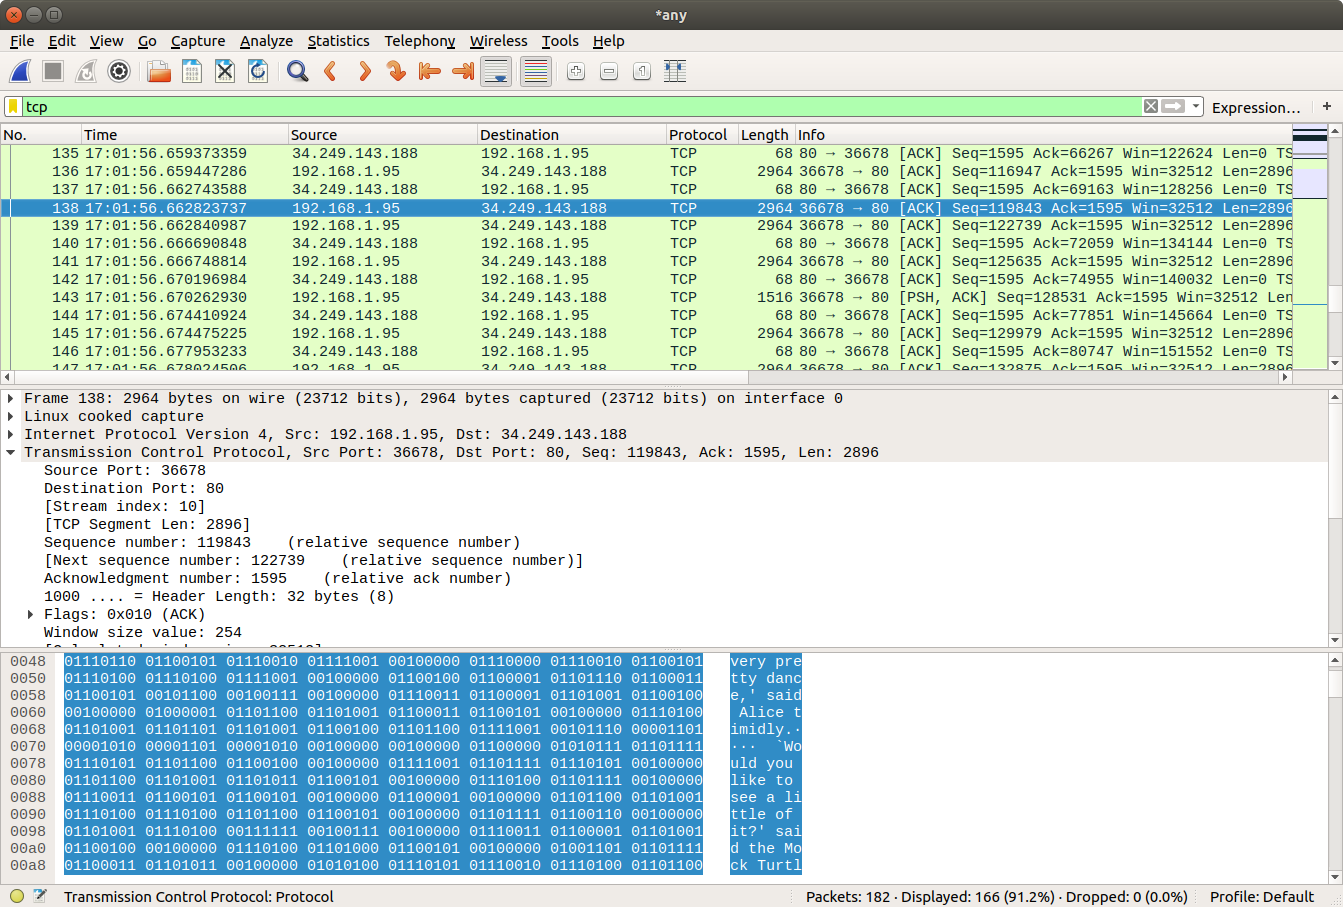1343x907 pixels.
Task: Open the Analyze menu
Action: tap(266, 41)
